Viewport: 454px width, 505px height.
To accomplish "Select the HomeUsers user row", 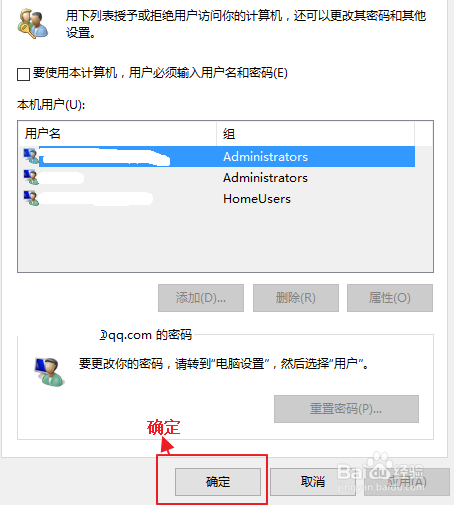I will click(217, 198).
